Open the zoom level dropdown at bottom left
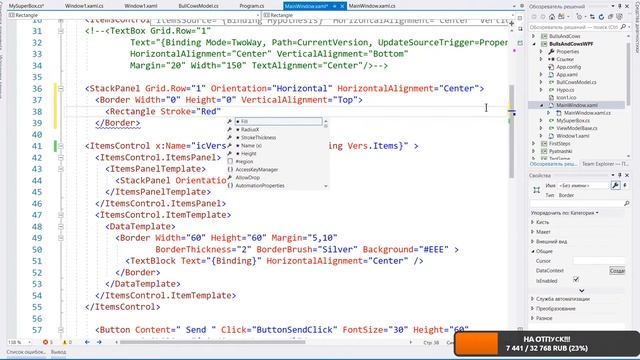This screenshot has height=360, width=640. [x=29, y=342]
